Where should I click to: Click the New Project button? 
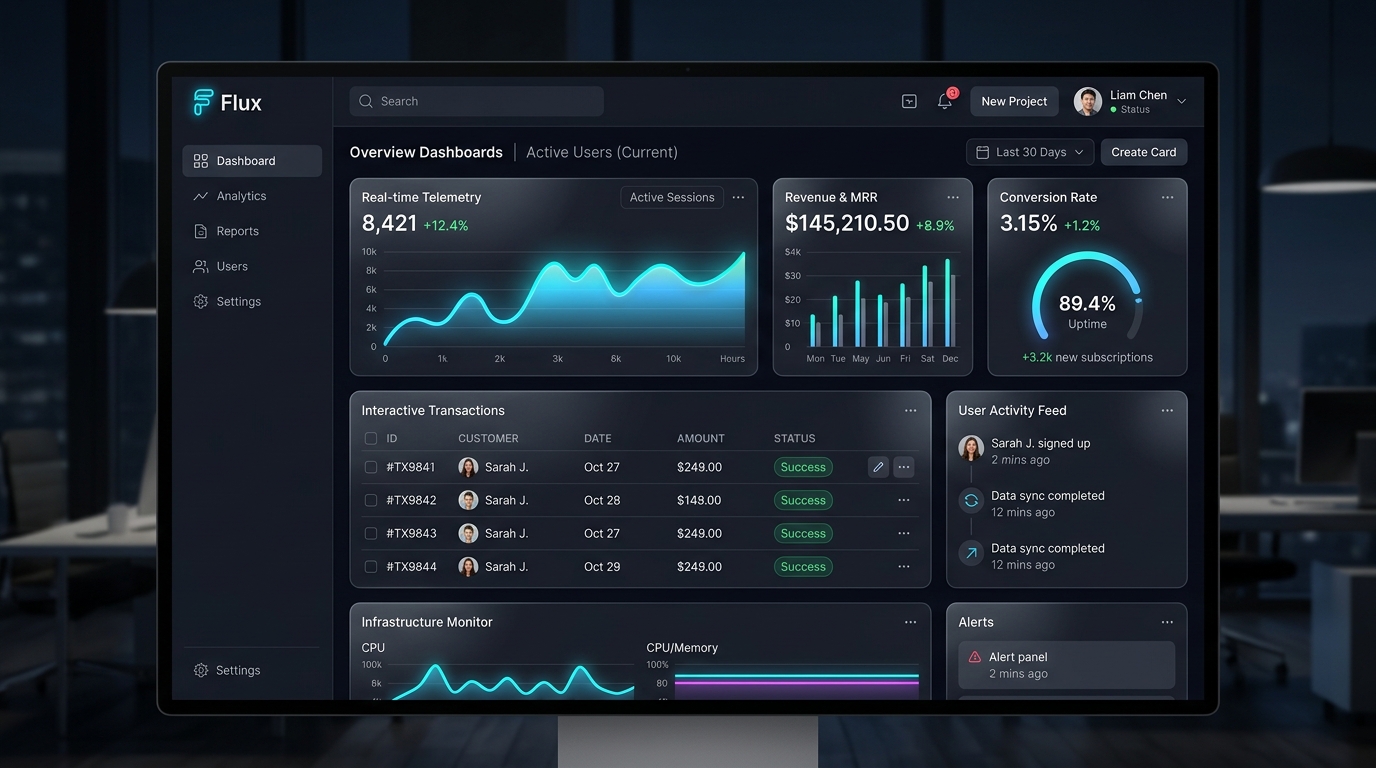point(1014,101)
